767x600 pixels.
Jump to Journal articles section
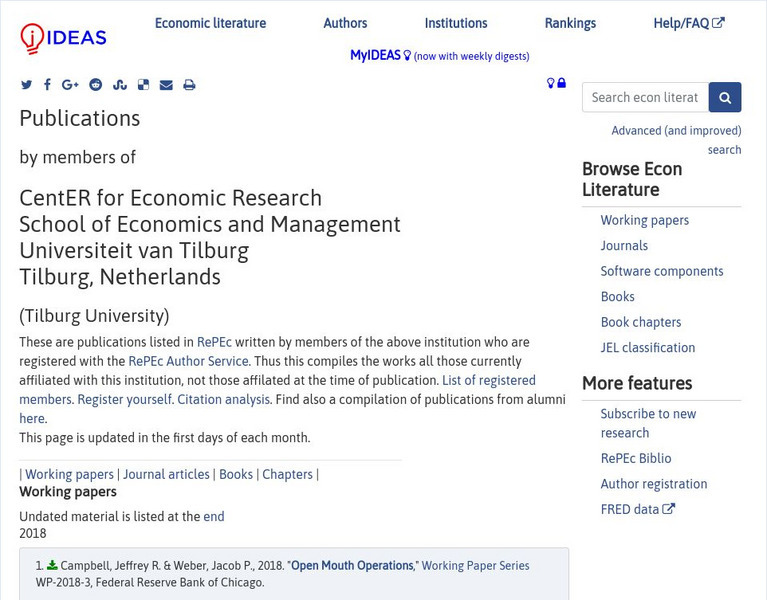click(x=166, y=474)
